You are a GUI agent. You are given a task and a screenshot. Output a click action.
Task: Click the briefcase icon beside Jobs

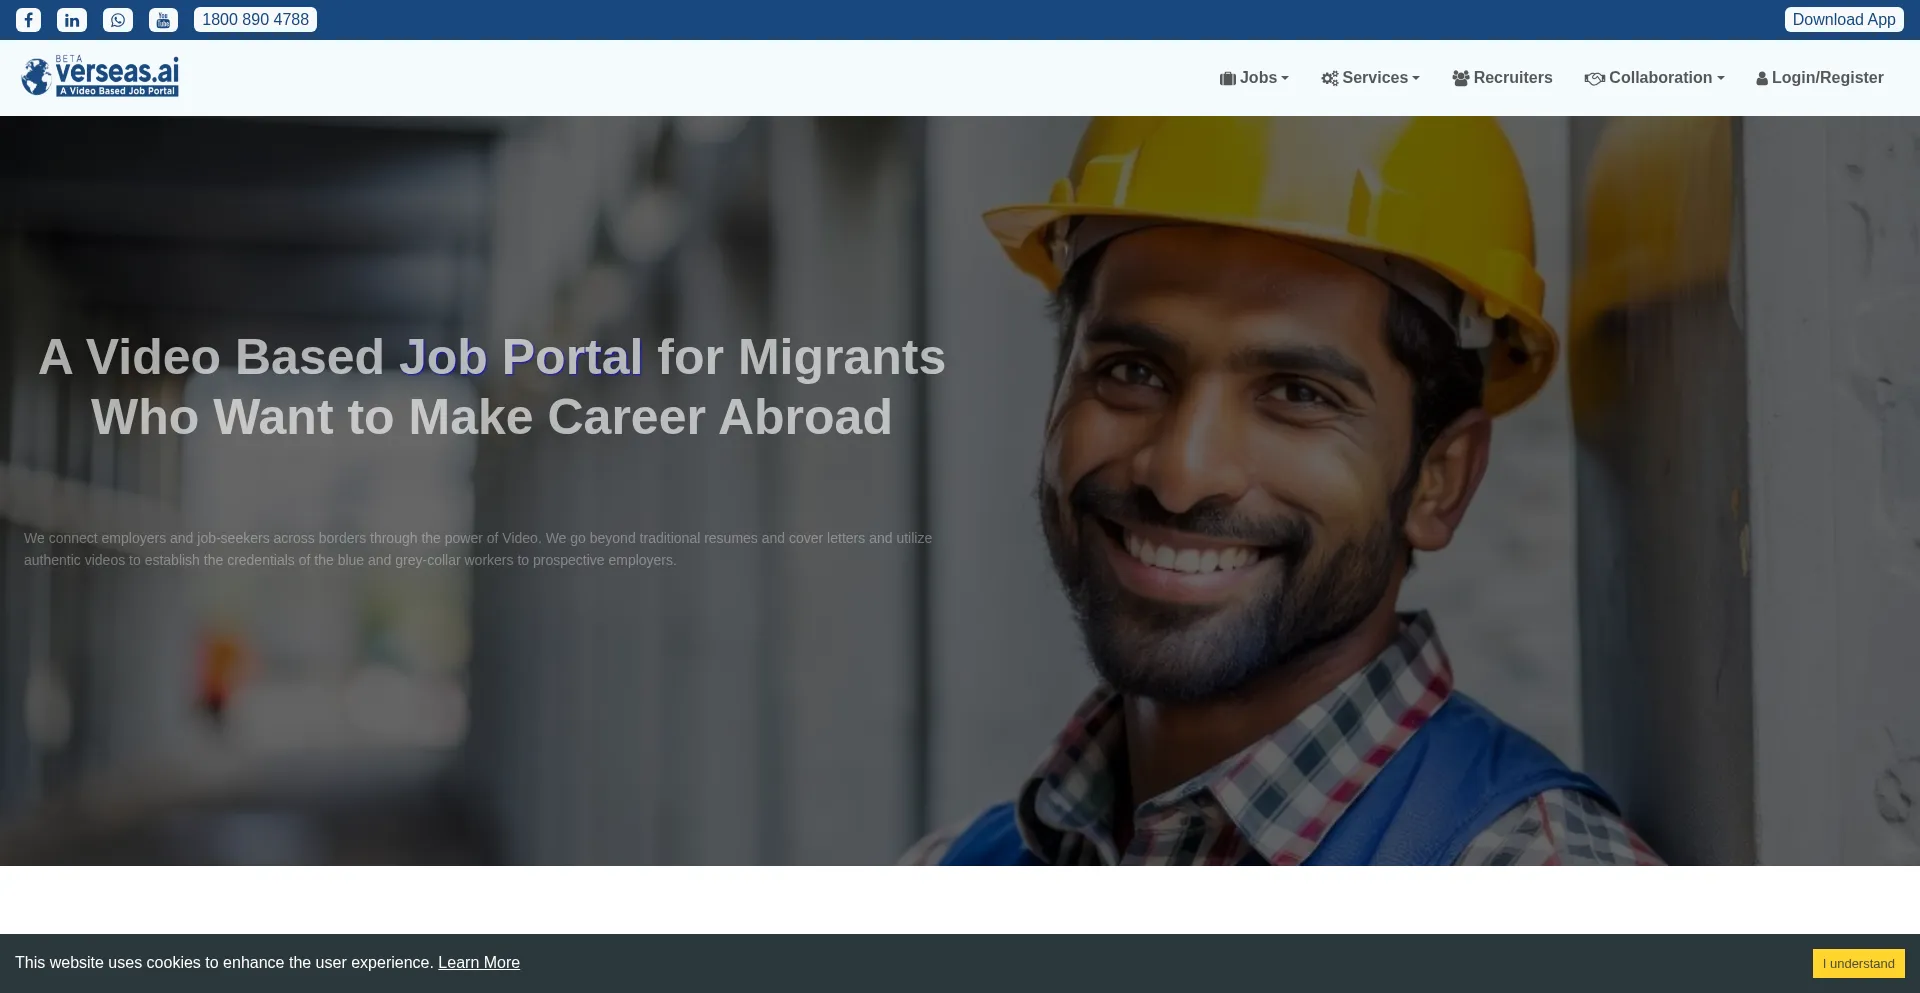tap(1227, 78)
